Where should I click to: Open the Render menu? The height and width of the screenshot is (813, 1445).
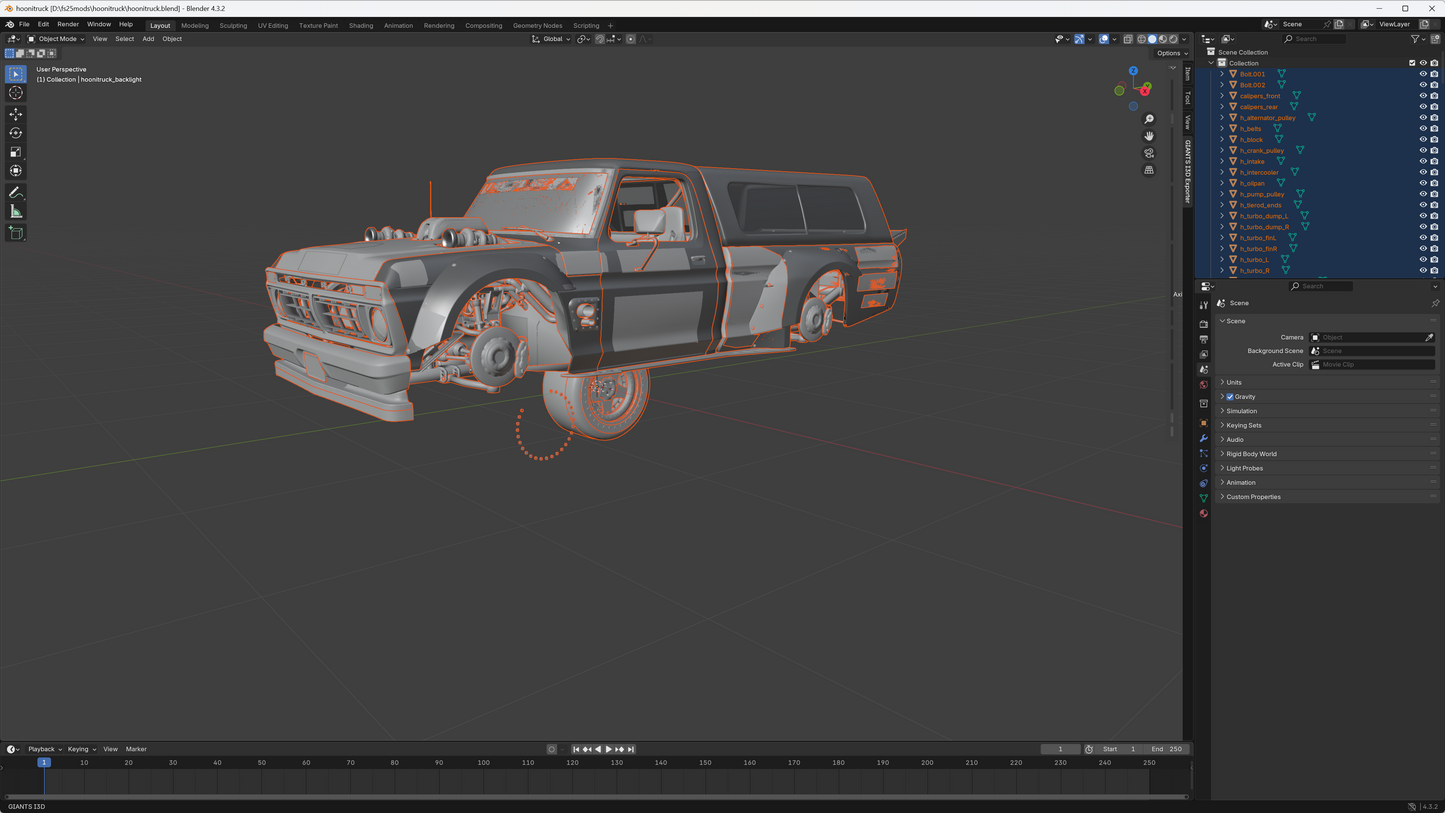coord(68,24)
